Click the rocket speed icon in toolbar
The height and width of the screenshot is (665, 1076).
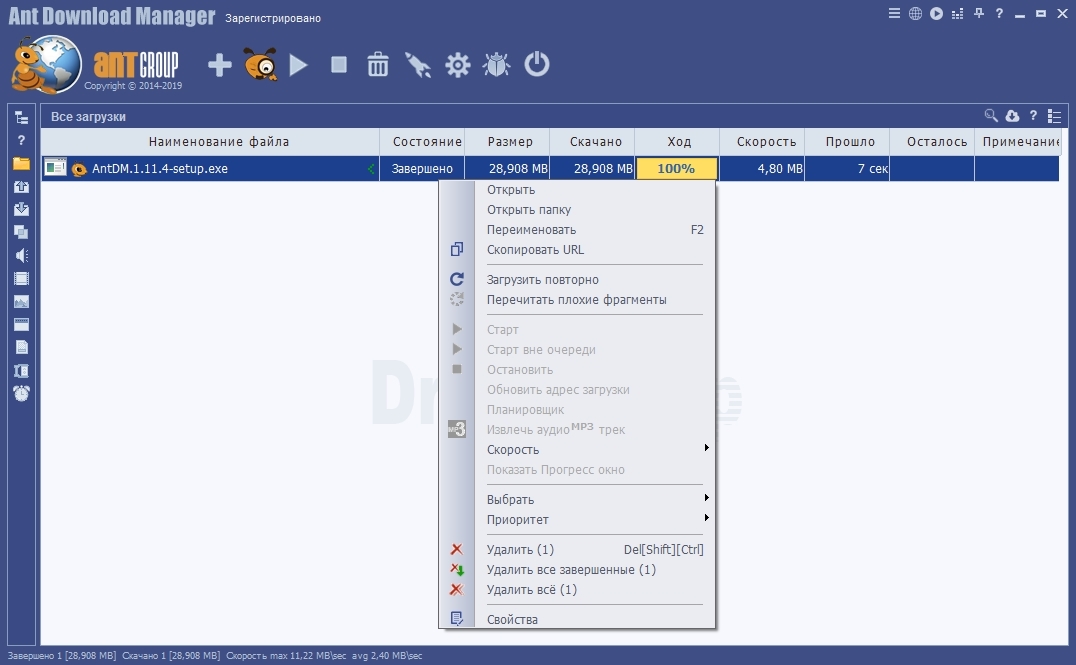417,65
